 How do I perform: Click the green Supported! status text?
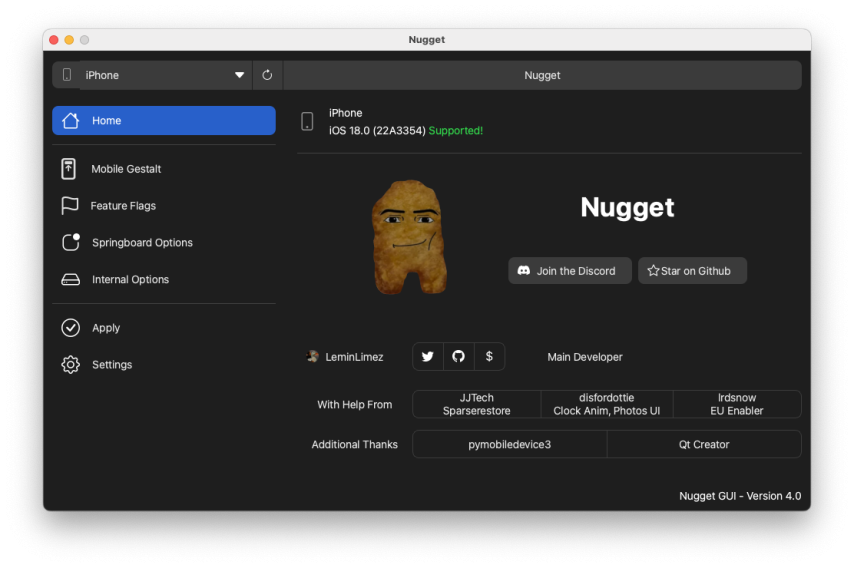[456, 131]
